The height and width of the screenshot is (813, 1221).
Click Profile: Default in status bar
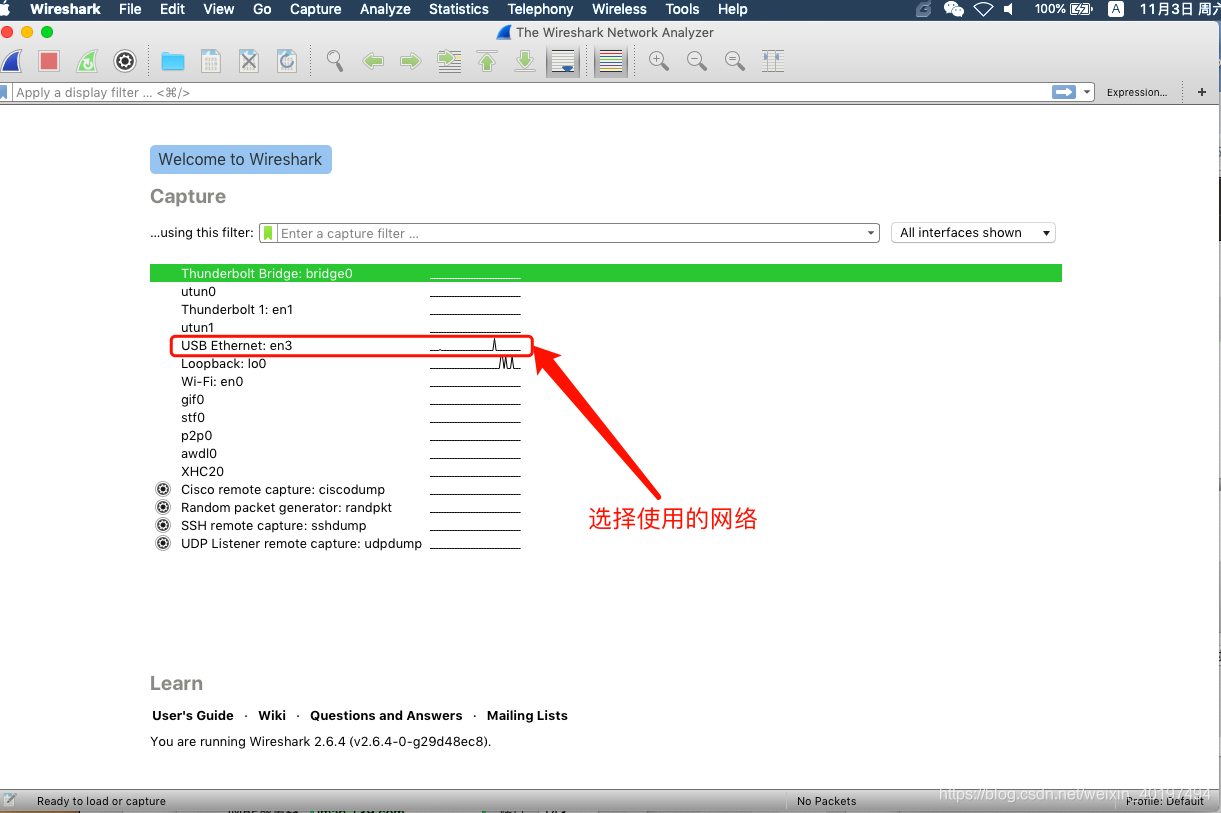click(1165, 801)
